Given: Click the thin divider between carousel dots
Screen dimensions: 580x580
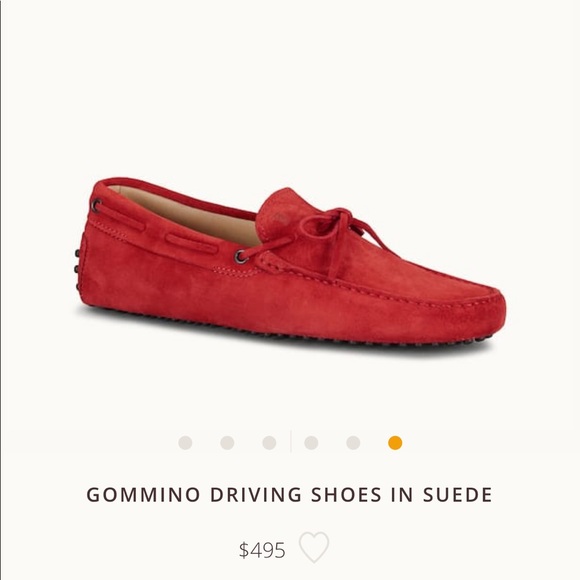Looking at the screenshot, I should [291, 442].
